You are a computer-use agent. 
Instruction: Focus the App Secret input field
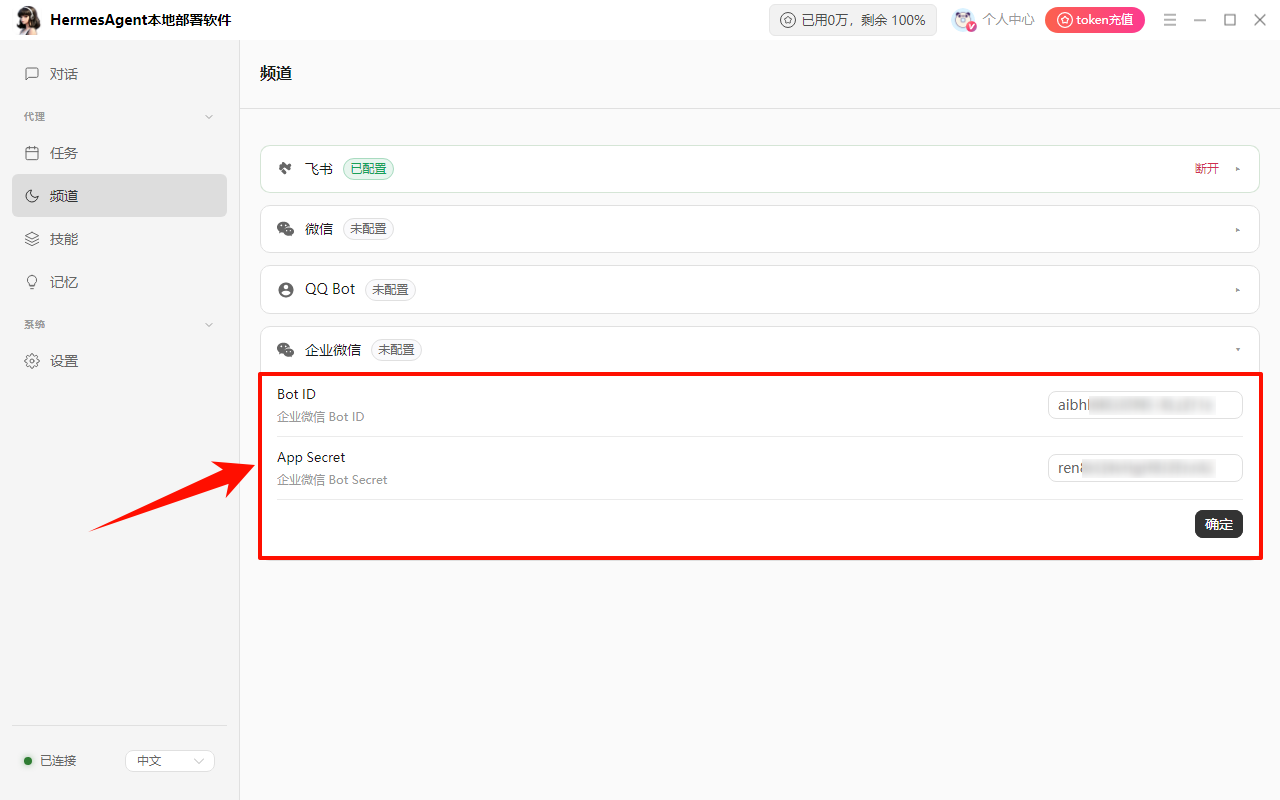(x=1145, y=468)
